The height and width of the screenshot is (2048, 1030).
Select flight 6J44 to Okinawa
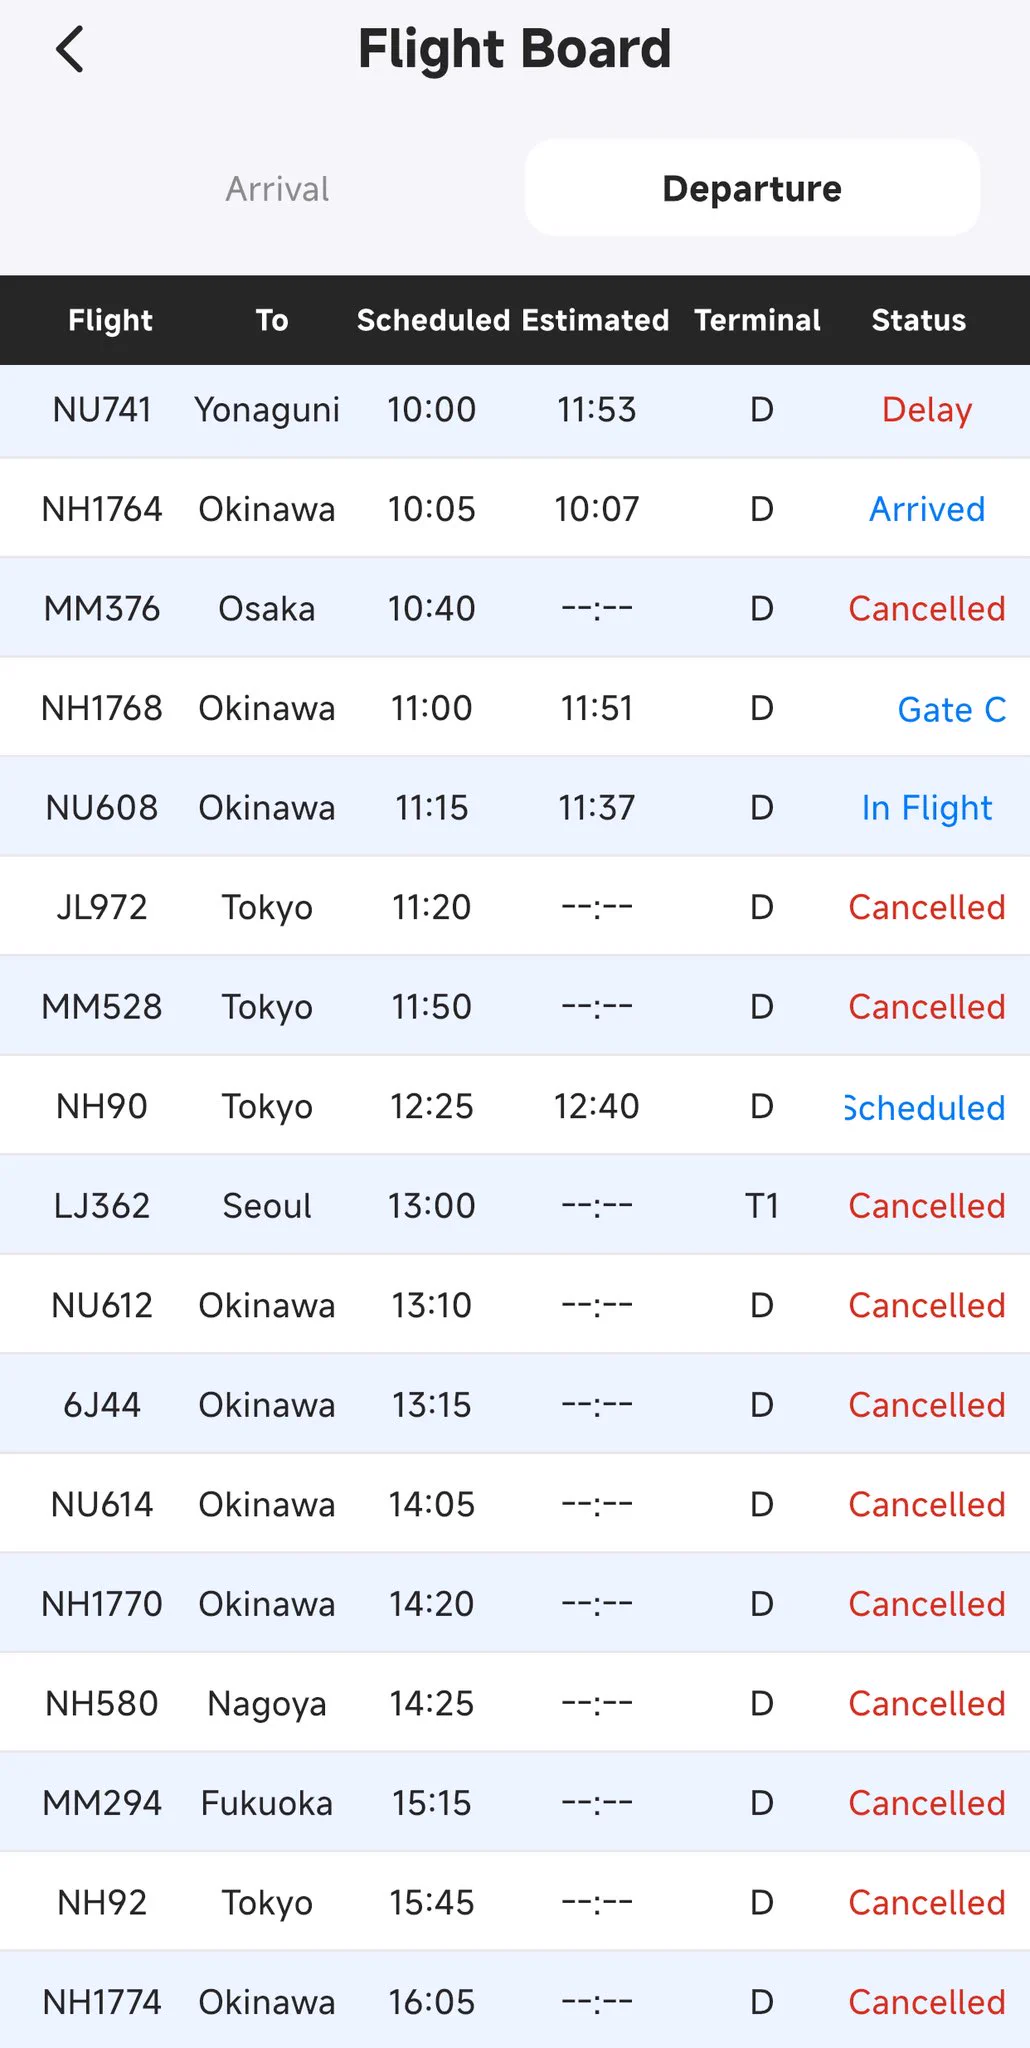(515, 1405)
